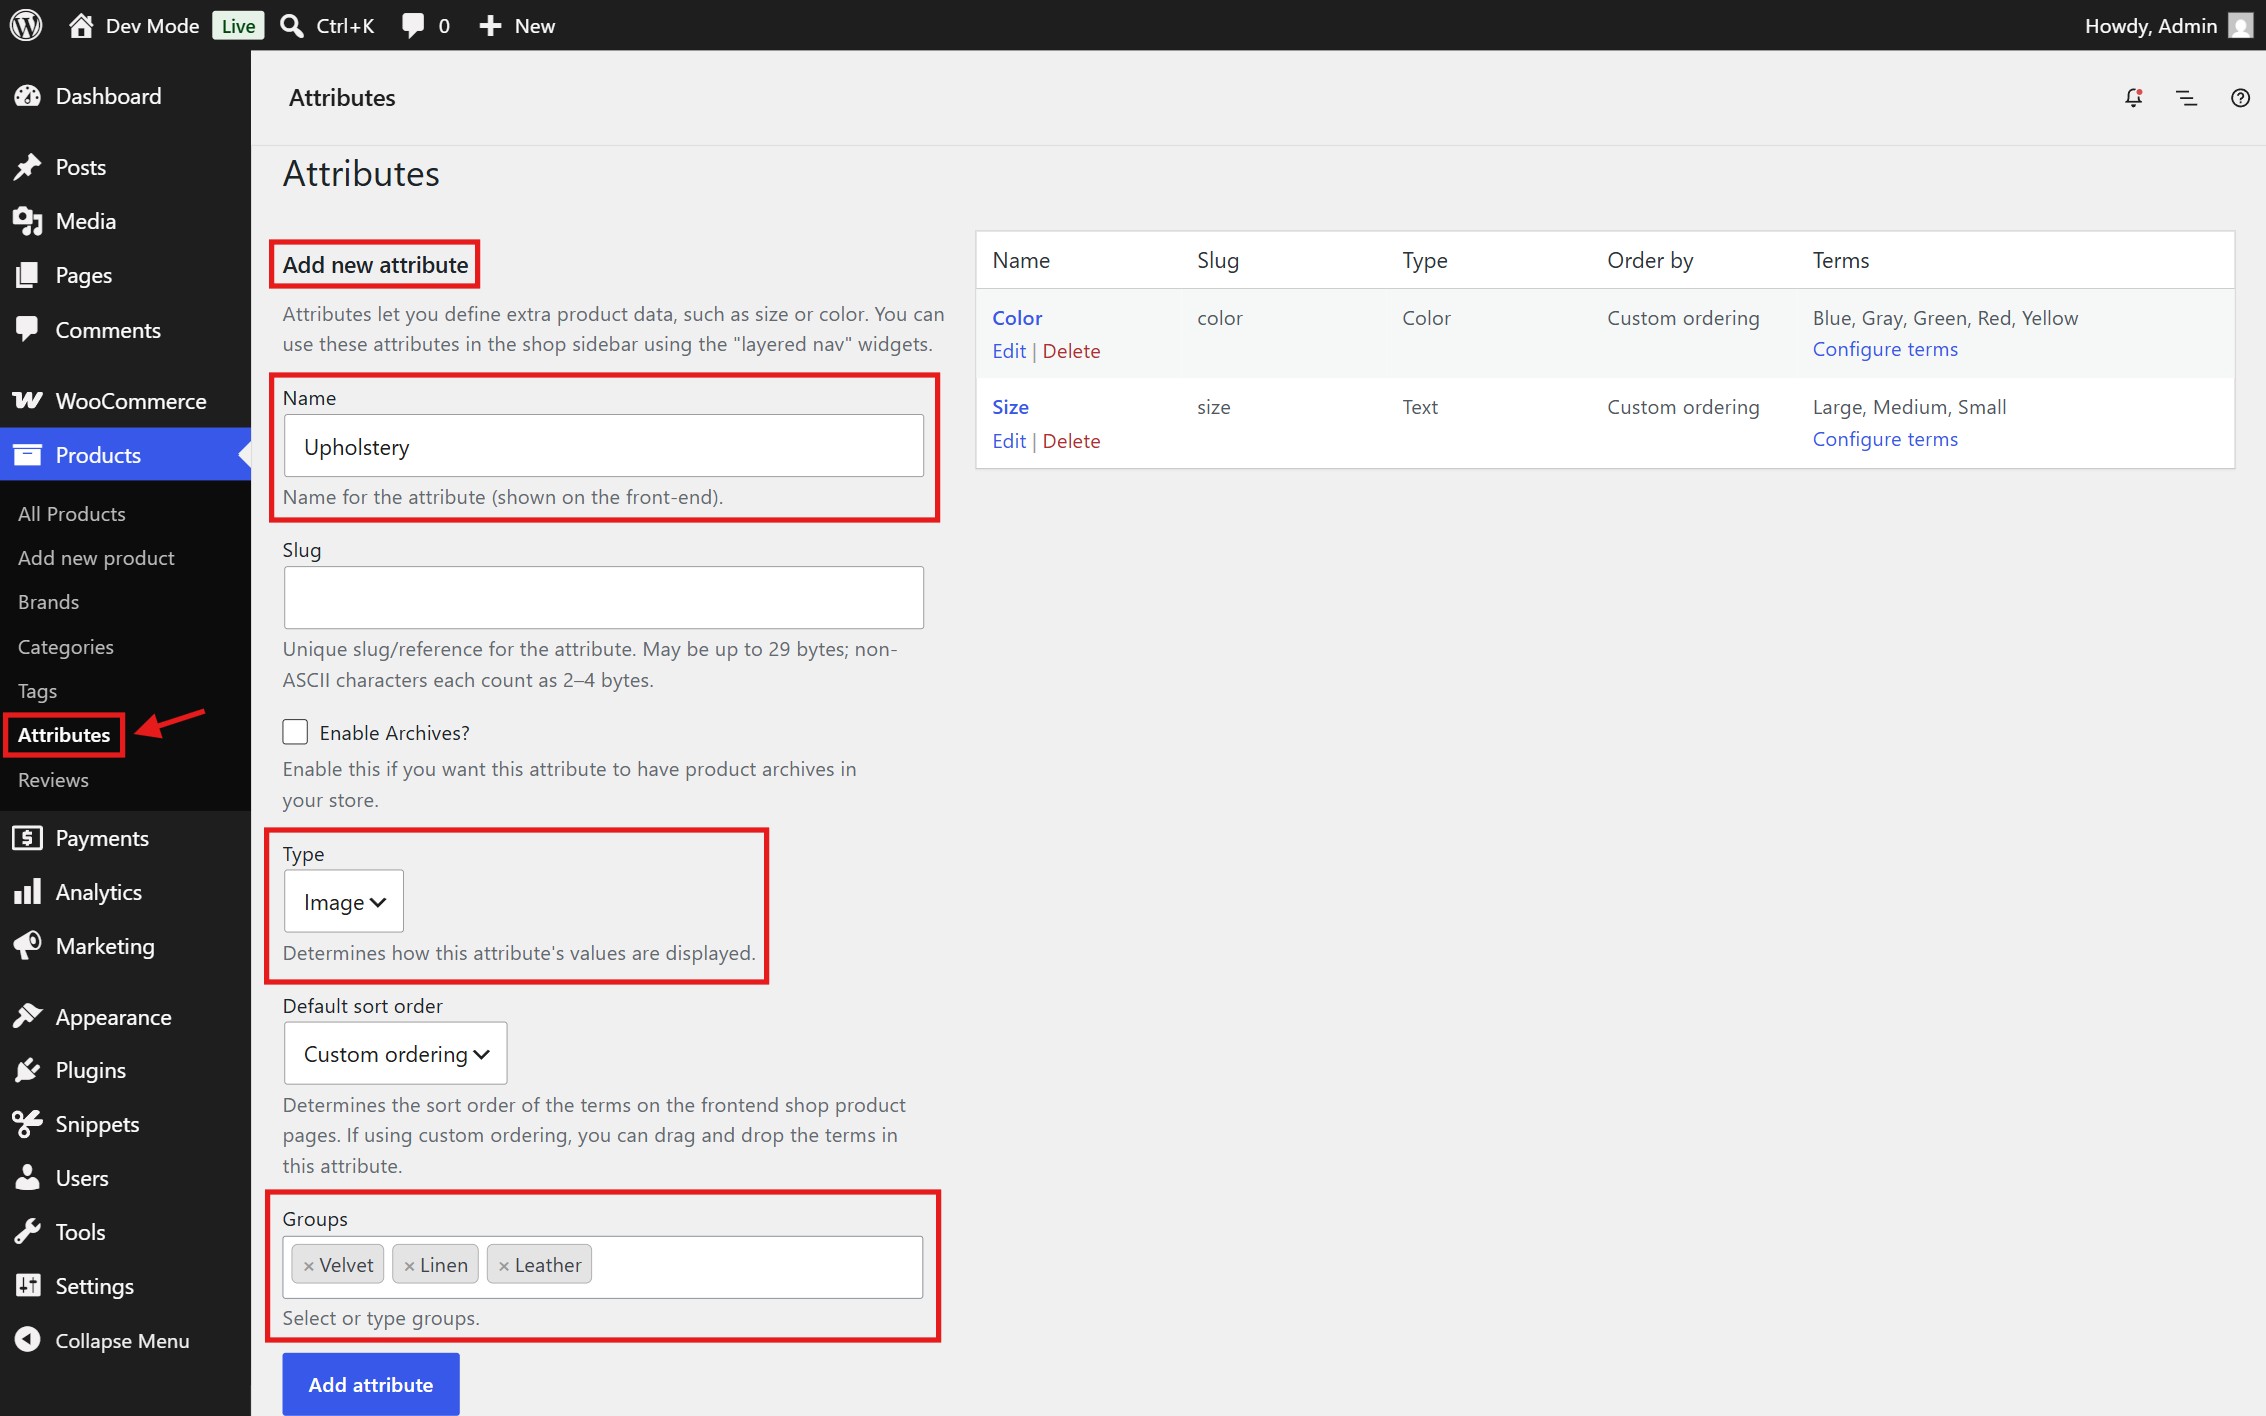Click the WordPress logo icon

pos(26,25)
